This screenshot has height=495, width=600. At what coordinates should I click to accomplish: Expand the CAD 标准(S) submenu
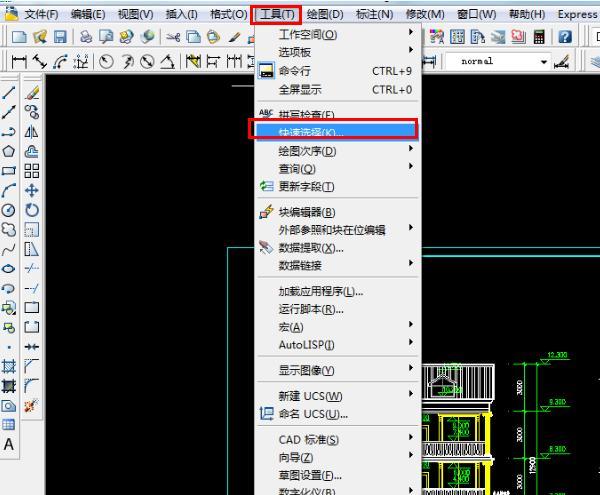337,440
